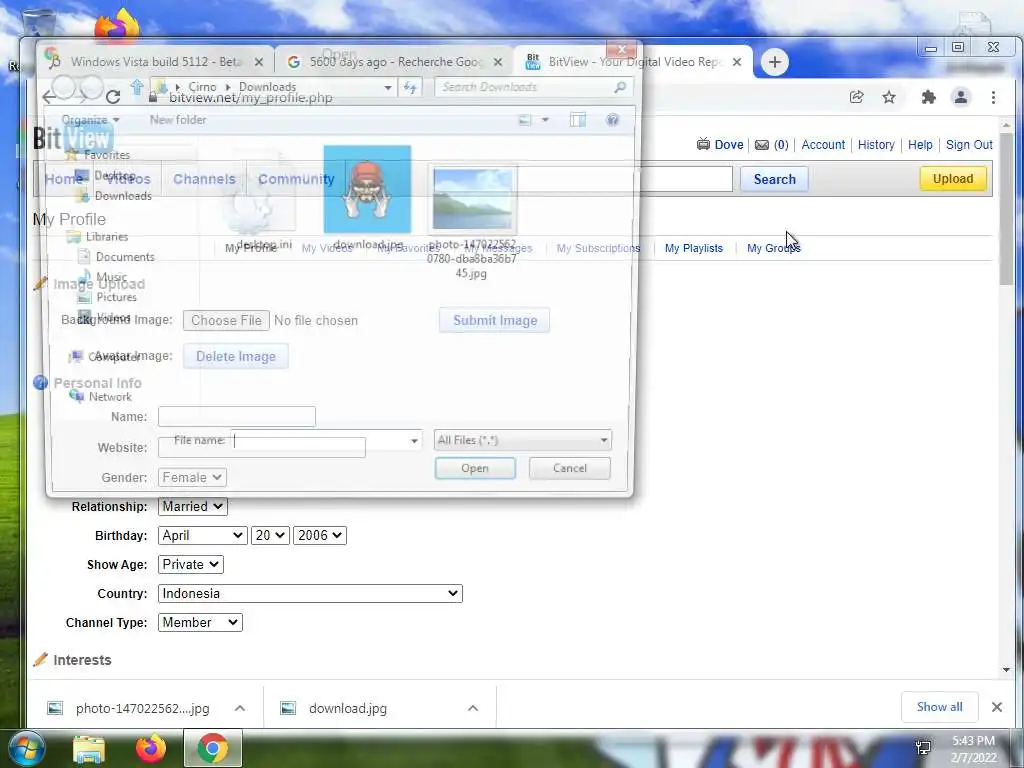Open Chrome's three-dot menu
The width and height of the screenshot is (1024, 768).
[993, 97]
